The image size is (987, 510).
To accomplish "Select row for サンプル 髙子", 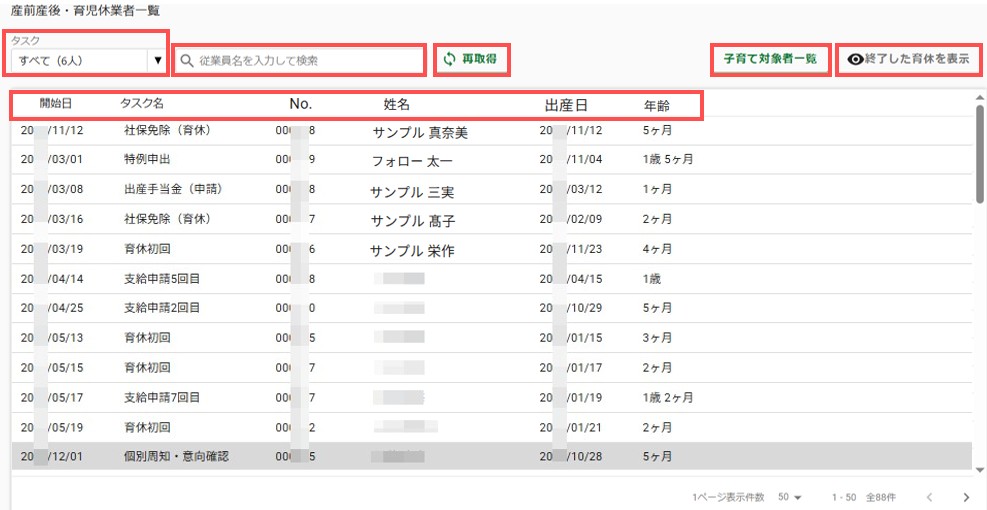I will pyautogui.click(x=492, y=220).
